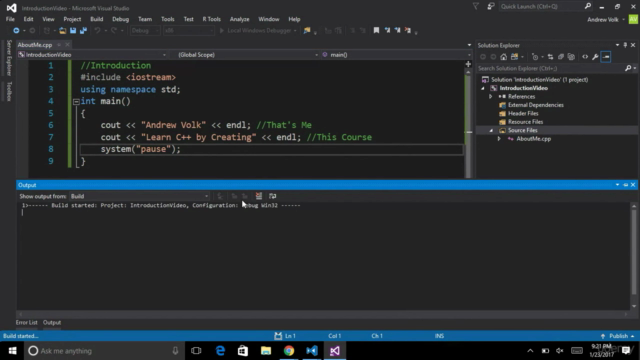Click View Code icon in Solution Explorer
This screenshot has height=360, width=640.
tap(585, 57)
